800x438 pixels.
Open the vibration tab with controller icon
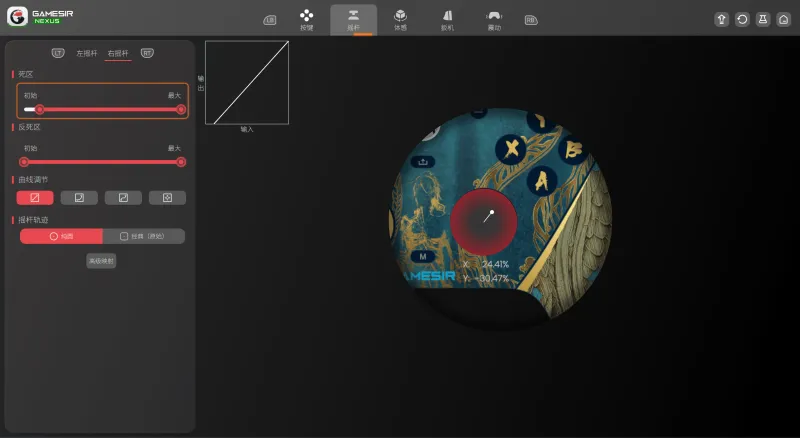494,20
